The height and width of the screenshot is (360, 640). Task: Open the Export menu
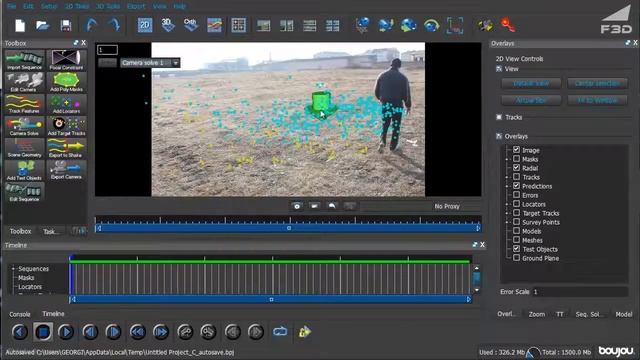[136, 6]
